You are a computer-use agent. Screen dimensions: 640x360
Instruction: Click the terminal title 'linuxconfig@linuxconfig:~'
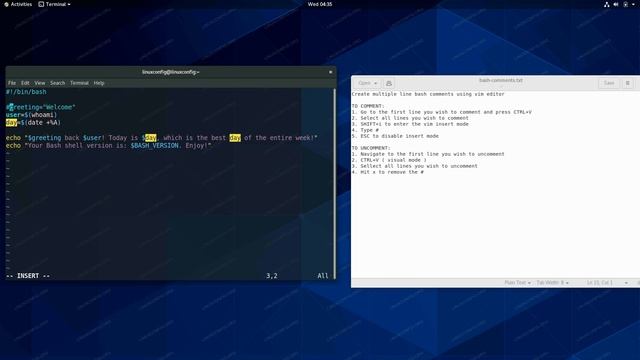[x=171, y=72]
